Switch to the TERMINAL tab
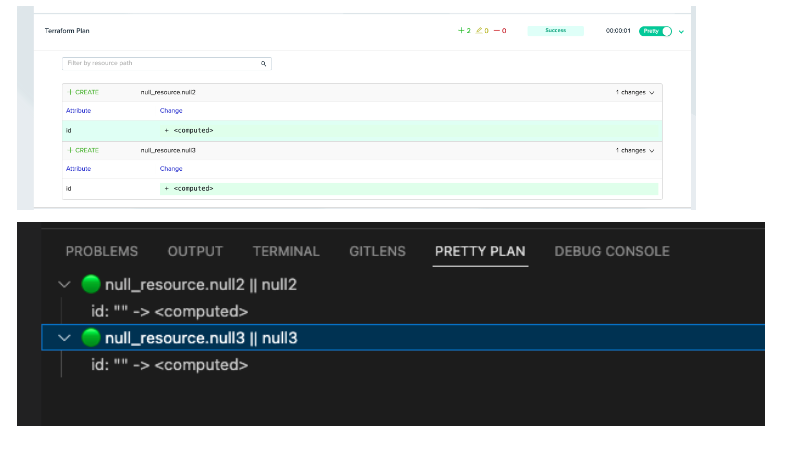This screenshot has height=451, width=798. click(x=286, y=251)
